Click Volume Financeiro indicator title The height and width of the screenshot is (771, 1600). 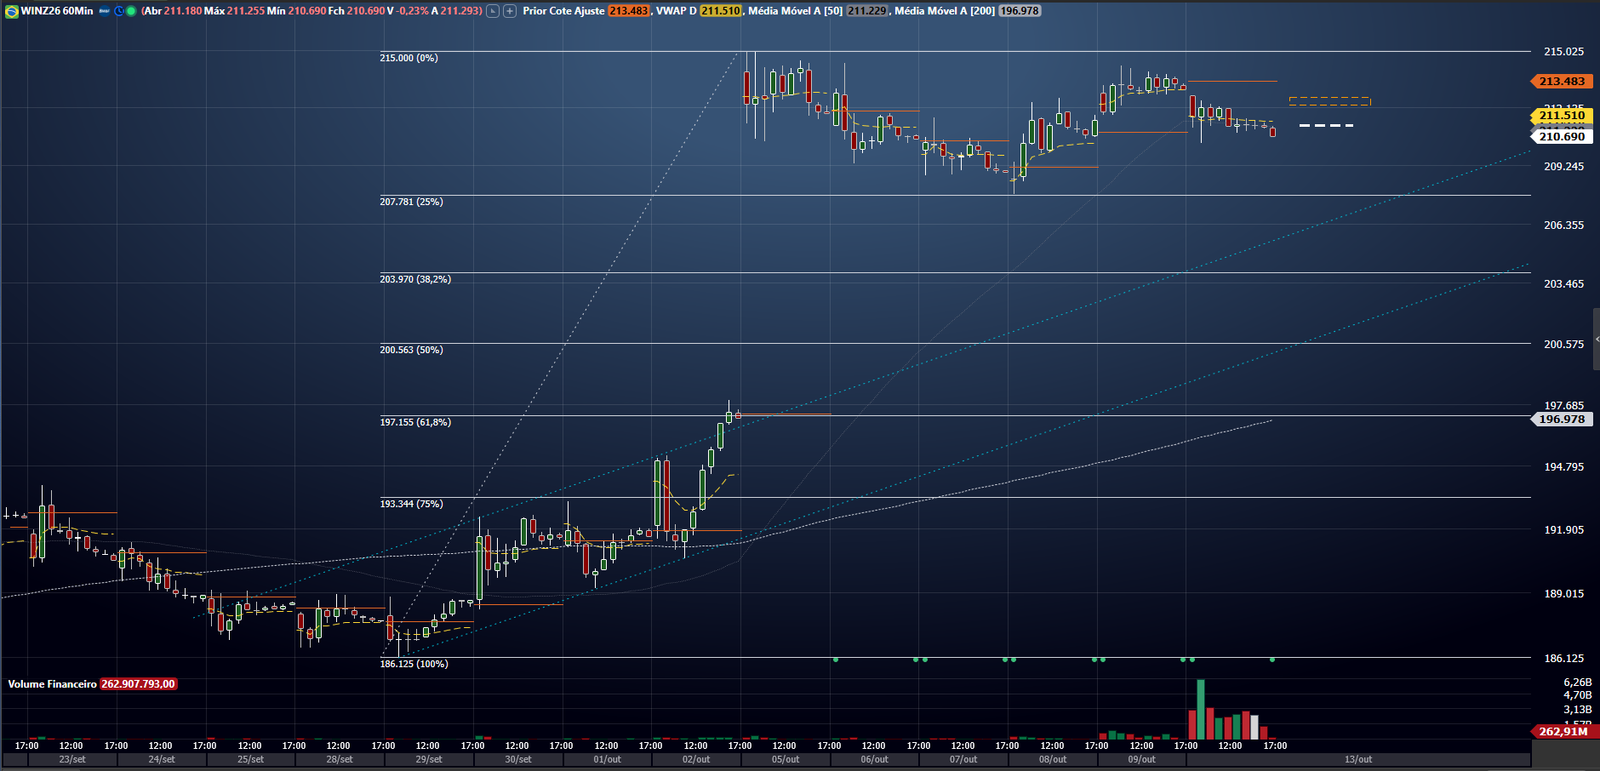coord(52,684)
